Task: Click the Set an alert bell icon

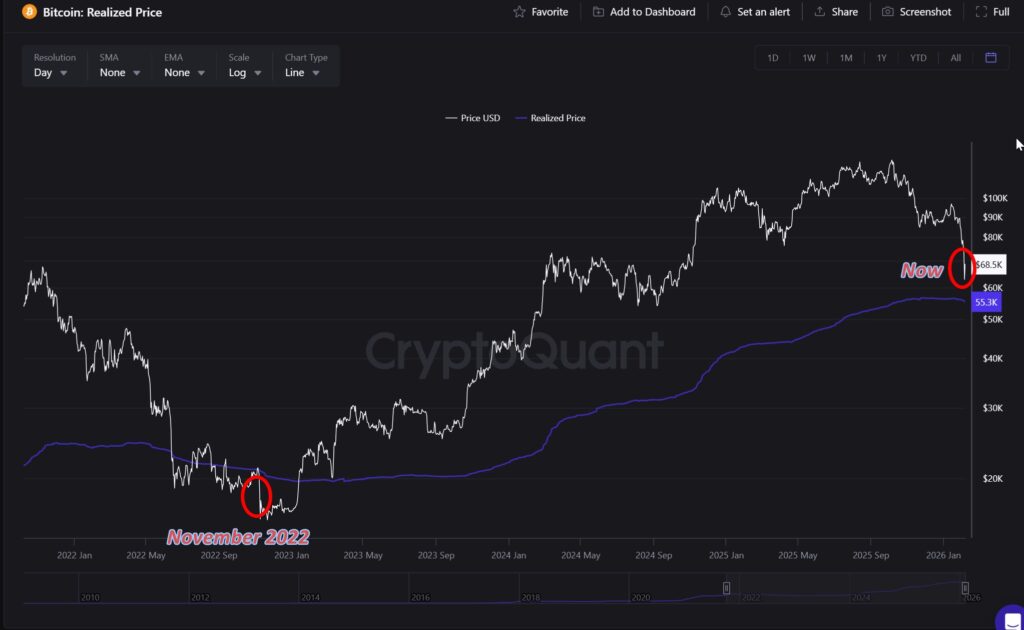Action: click(725, 12)
